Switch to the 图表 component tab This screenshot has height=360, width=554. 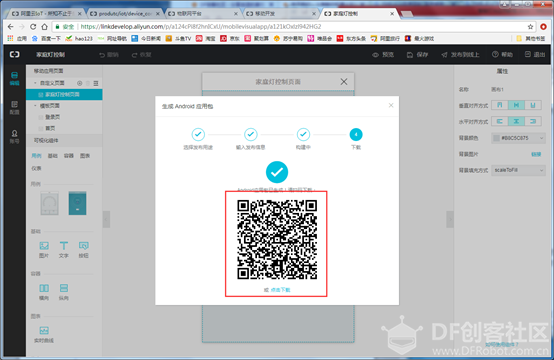pos(85,156)
